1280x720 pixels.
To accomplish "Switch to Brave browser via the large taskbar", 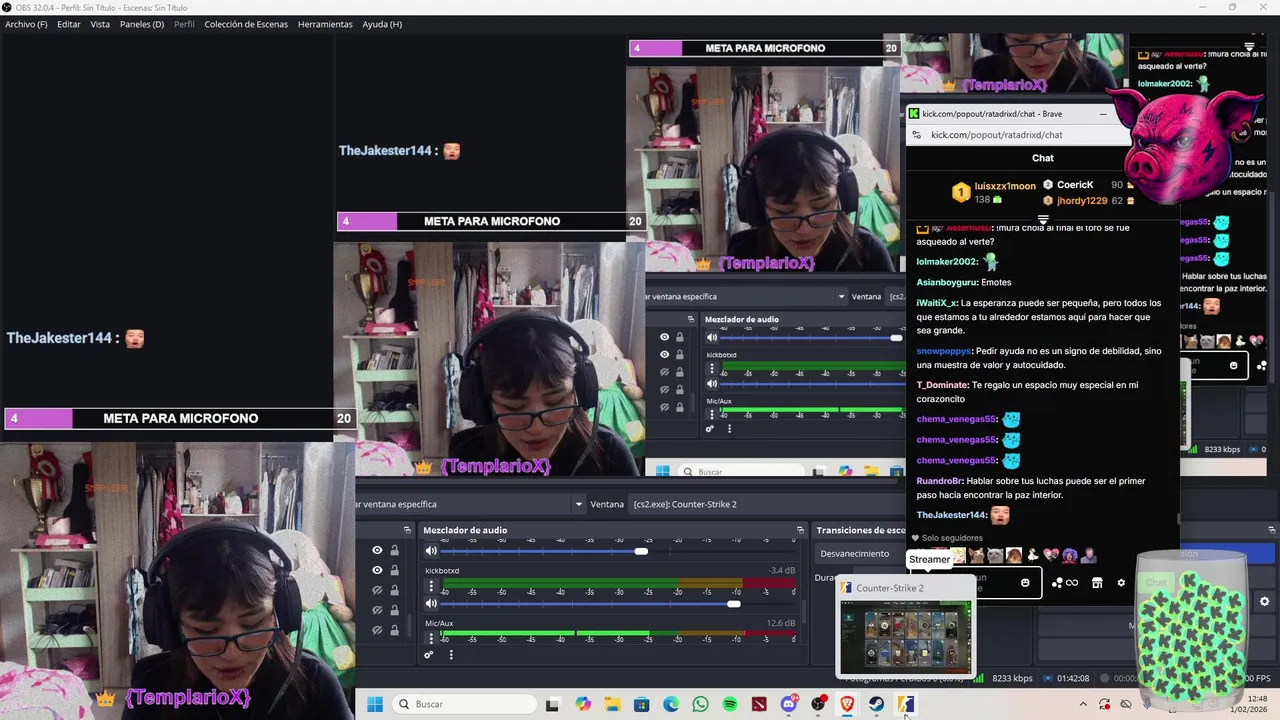I will 847,704.
